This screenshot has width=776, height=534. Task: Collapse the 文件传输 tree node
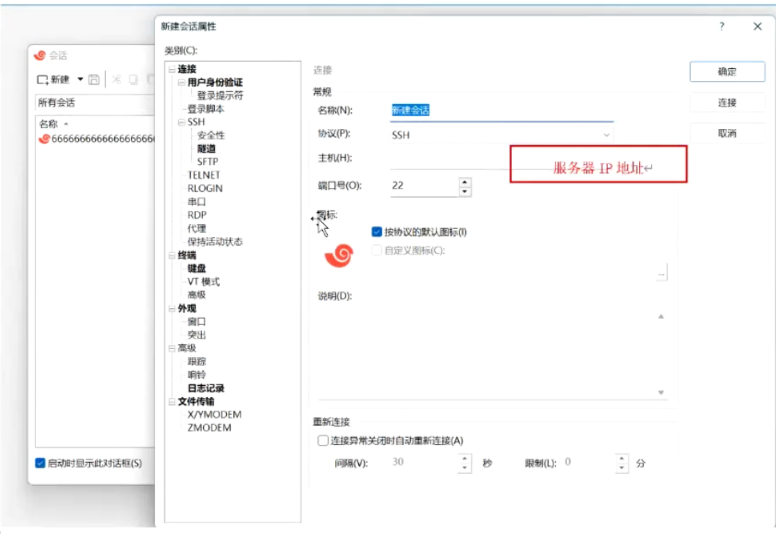coord(172,402)
